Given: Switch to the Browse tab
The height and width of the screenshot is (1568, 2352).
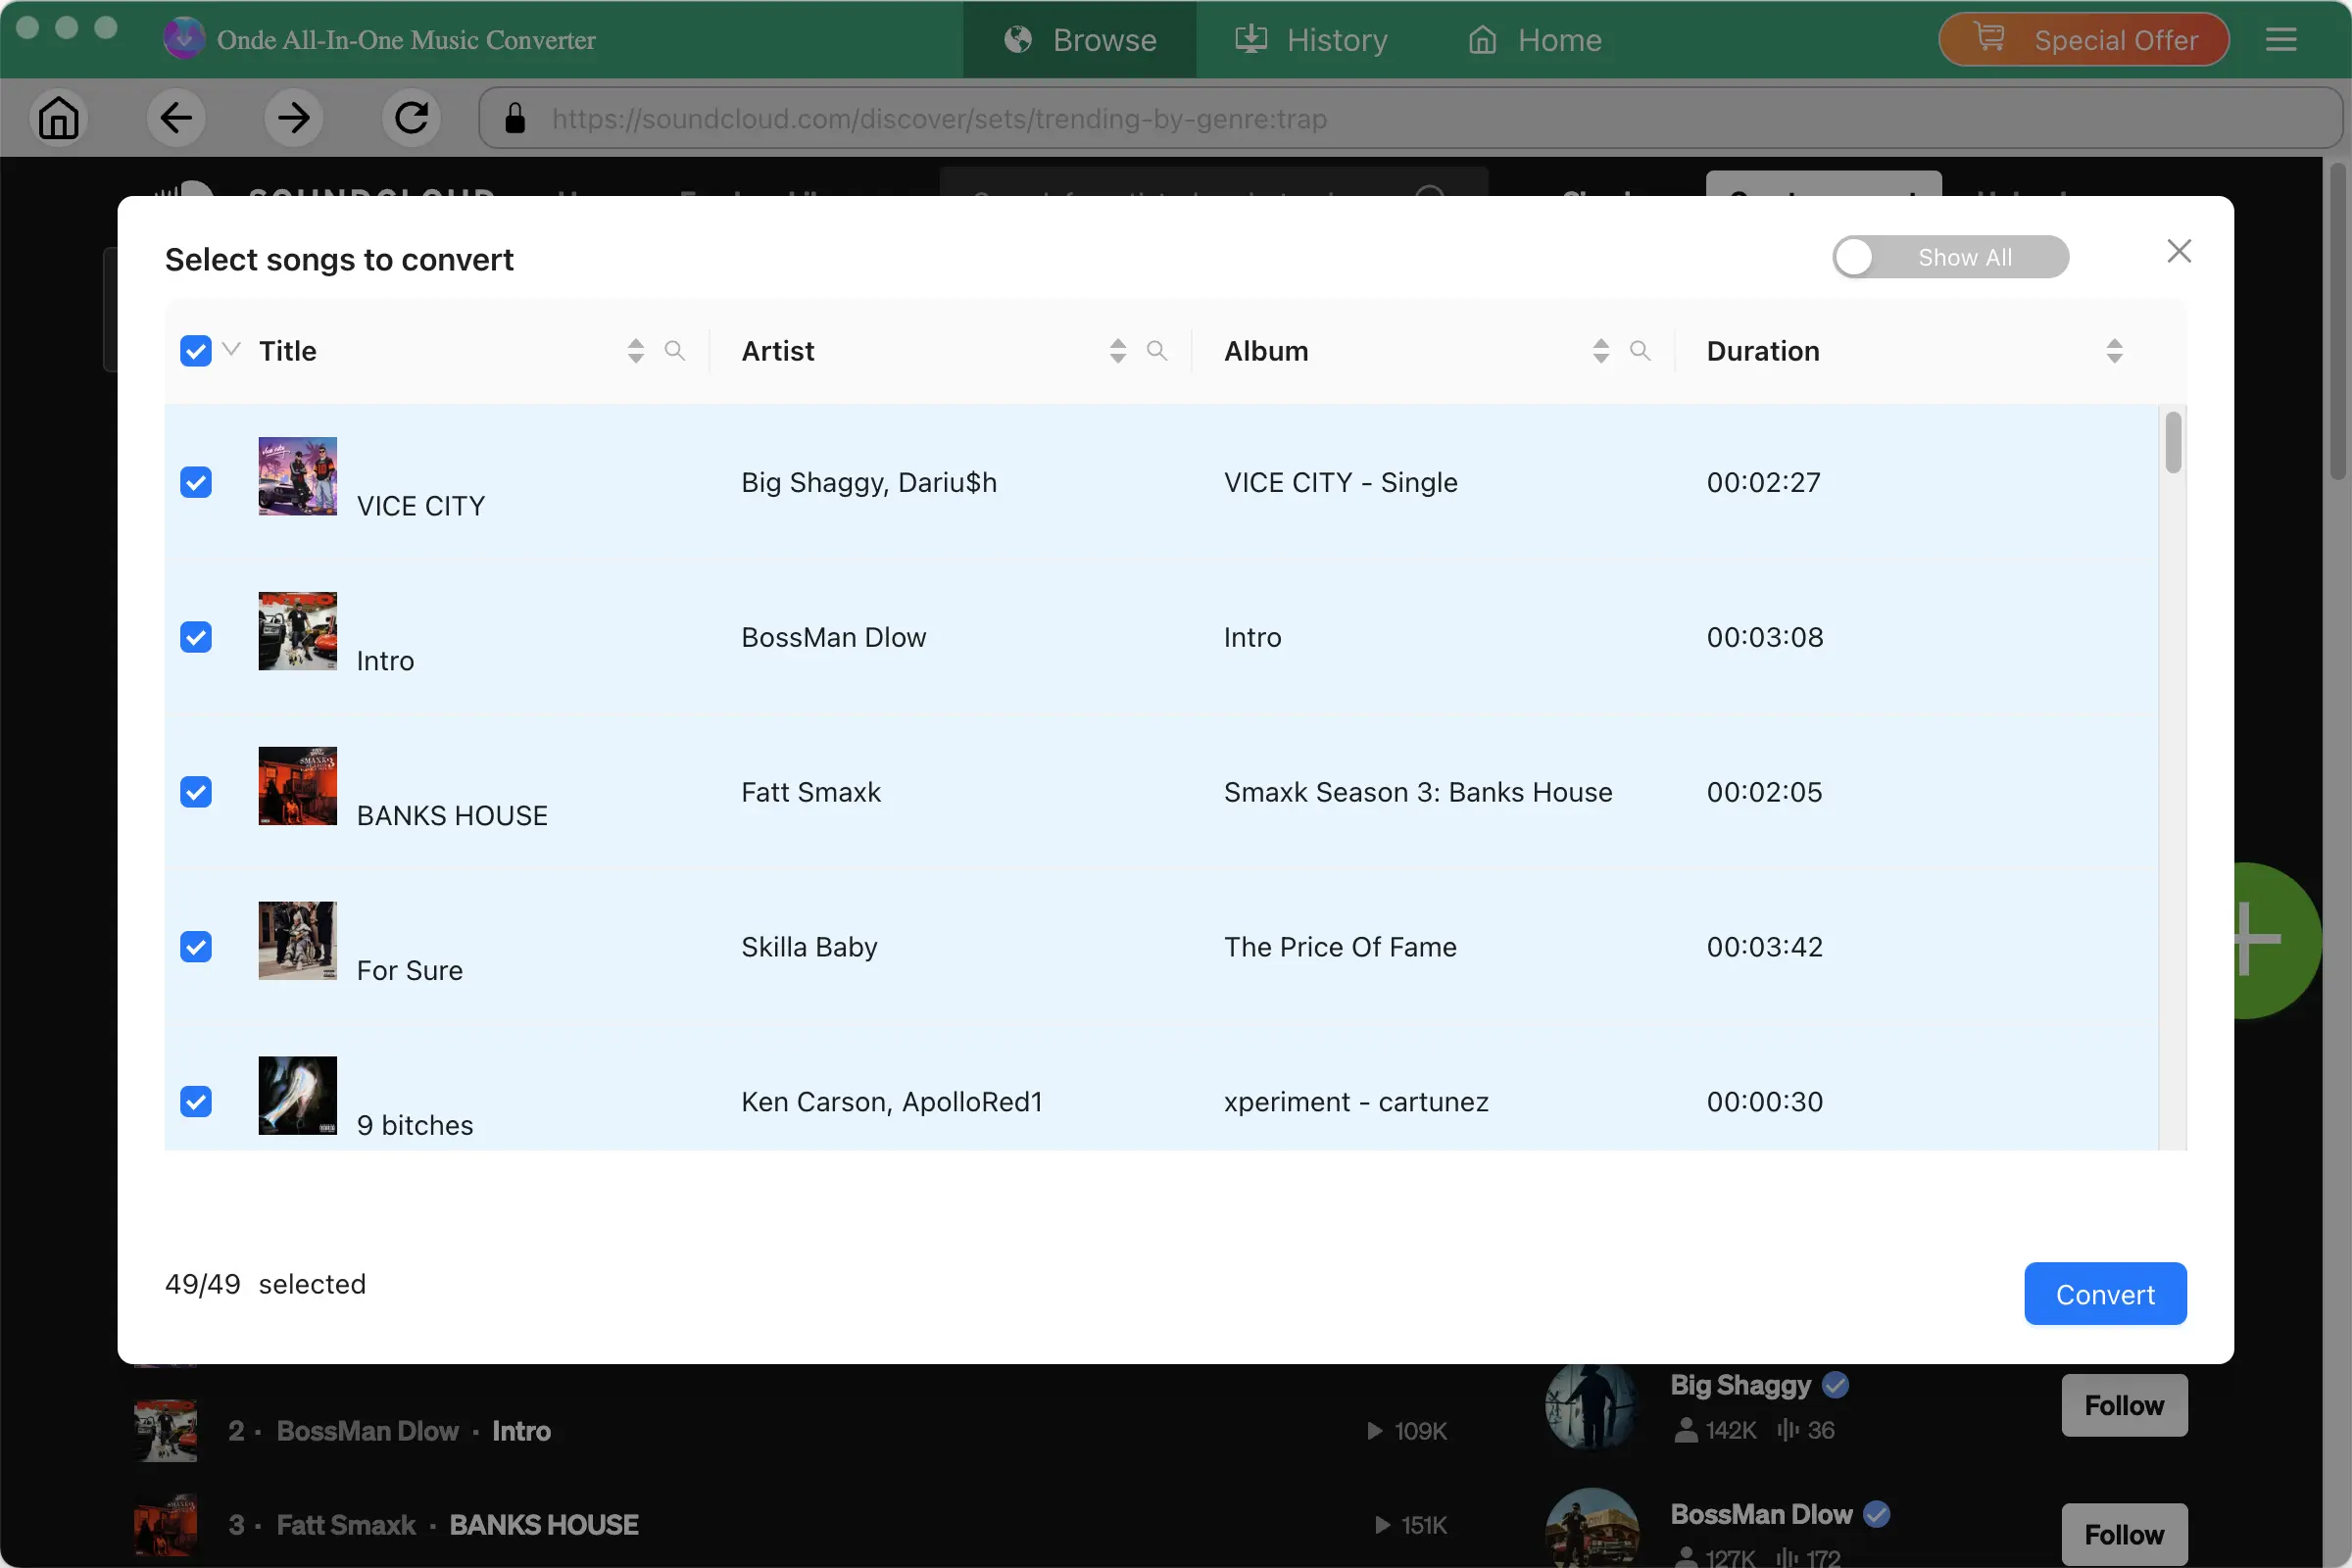Looking at the screenshot, I should pyautogui.click(x=1079, y=39).
